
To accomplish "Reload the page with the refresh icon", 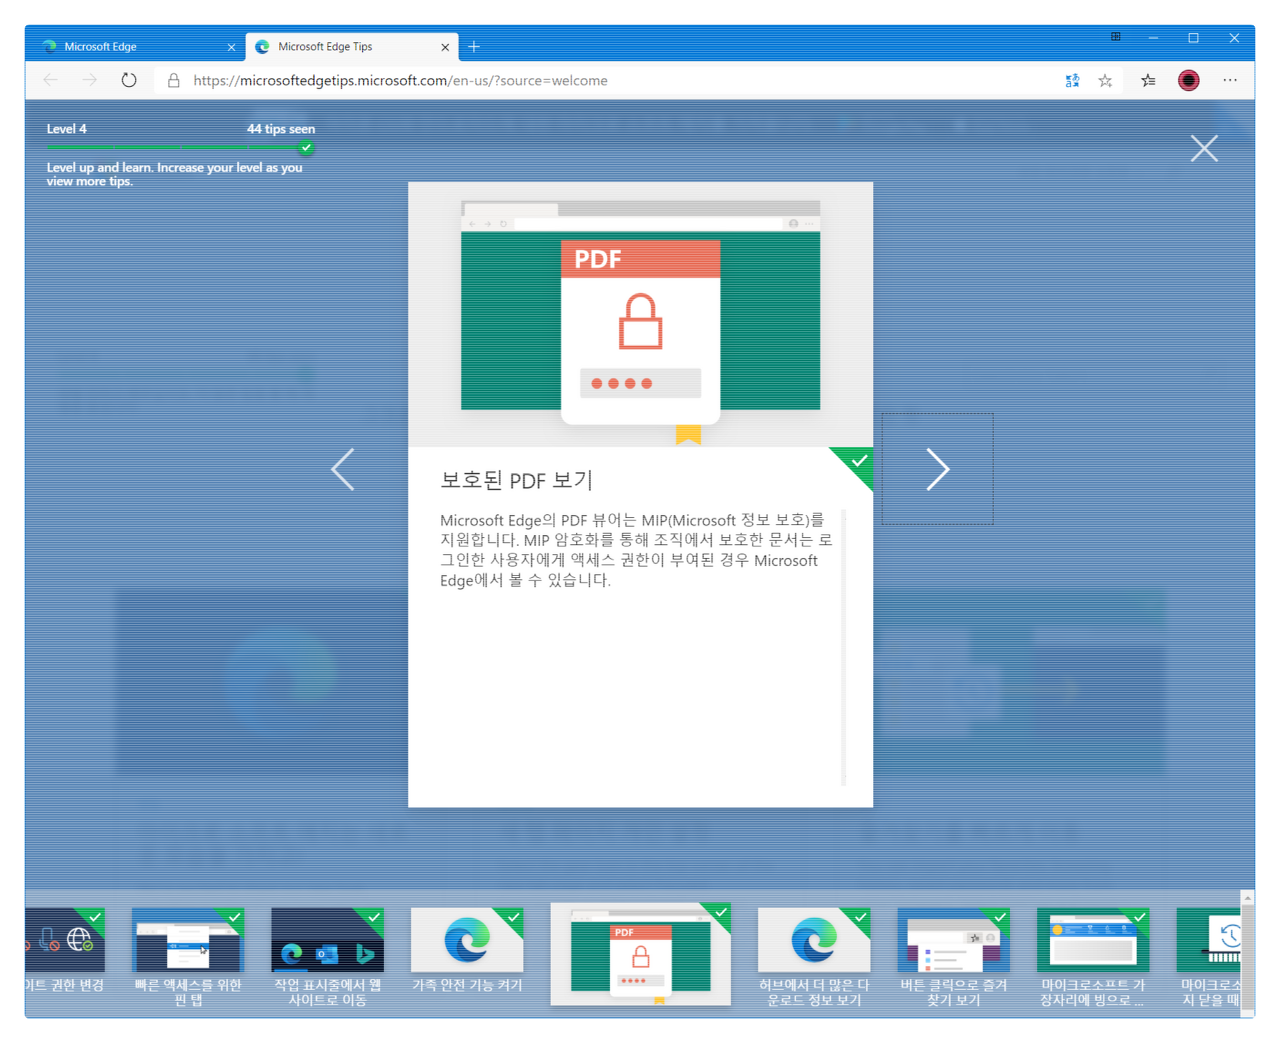I will click(x=129, y=80).
